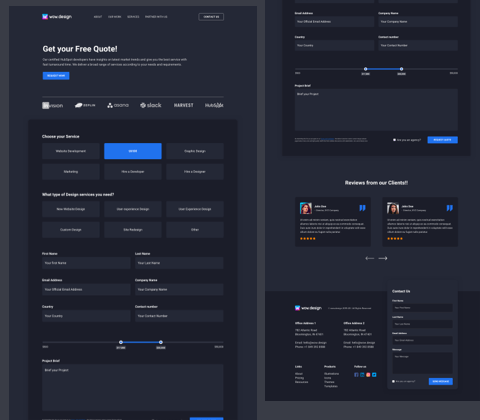Click the blue Request Now button
This screenshot has width=480, height=420.
coord(56,76)
